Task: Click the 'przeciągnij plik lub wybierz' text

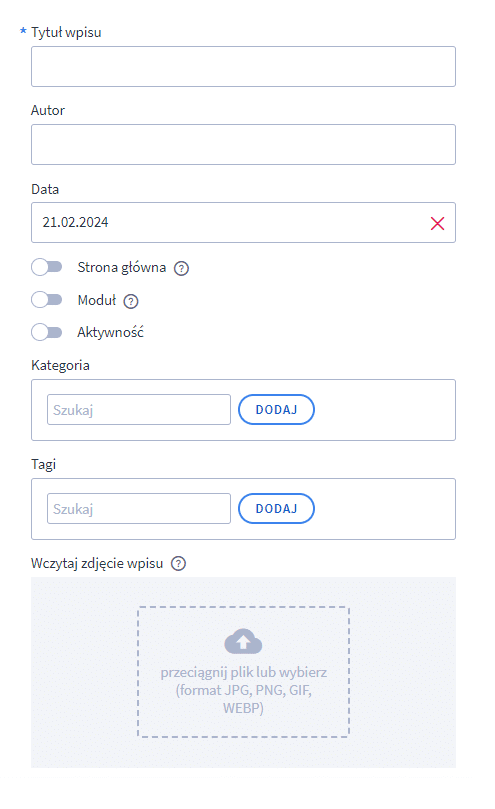Action: 244,672
